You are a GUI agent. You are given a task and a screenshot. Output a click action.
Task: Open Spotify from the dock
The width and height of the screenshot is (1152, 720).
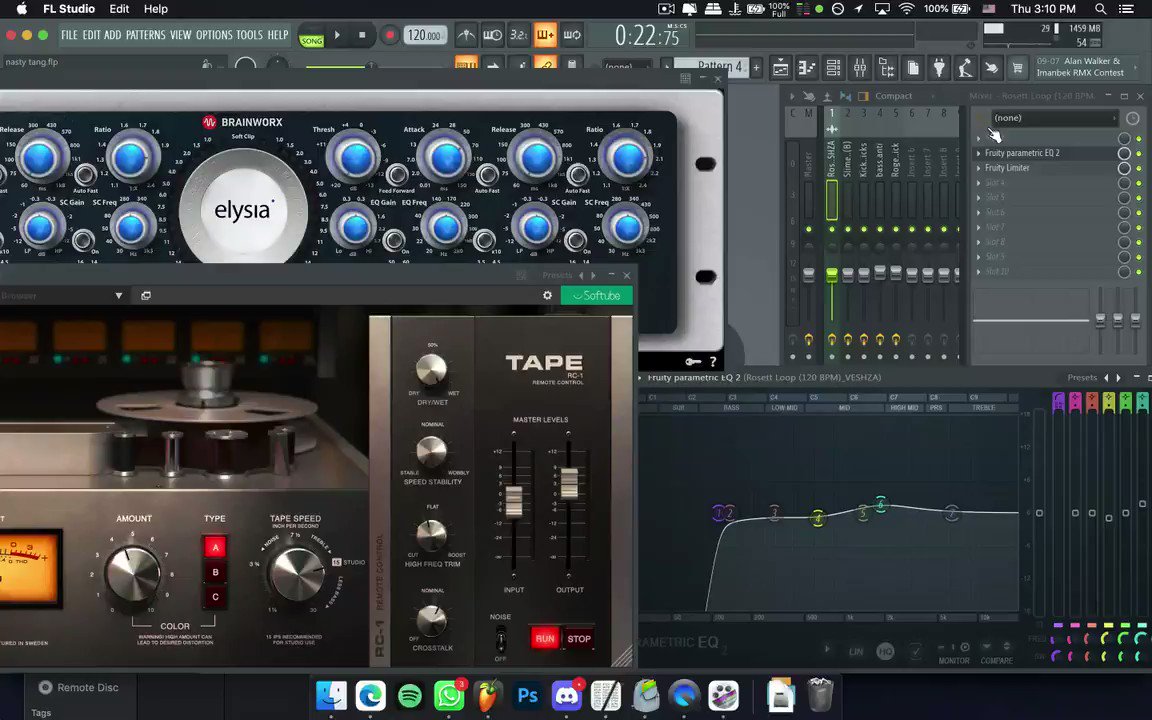point(410,695)
